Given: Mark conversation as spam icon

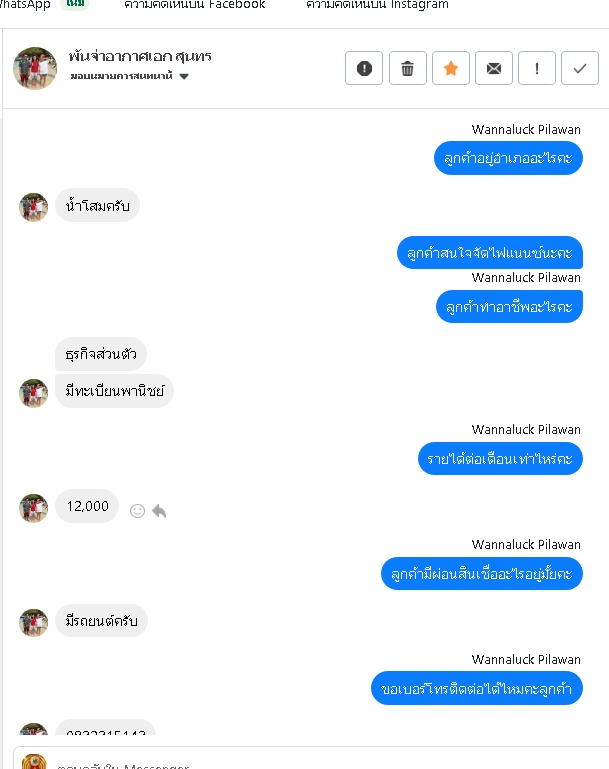Looking at the screenshot, I should (363, 68).
